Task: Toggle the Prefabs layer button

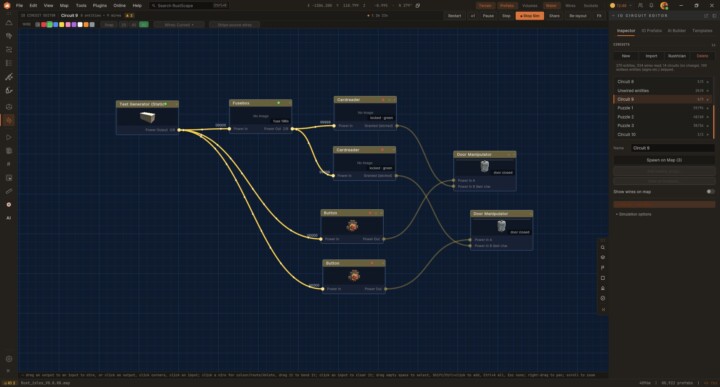Action: 507,6
